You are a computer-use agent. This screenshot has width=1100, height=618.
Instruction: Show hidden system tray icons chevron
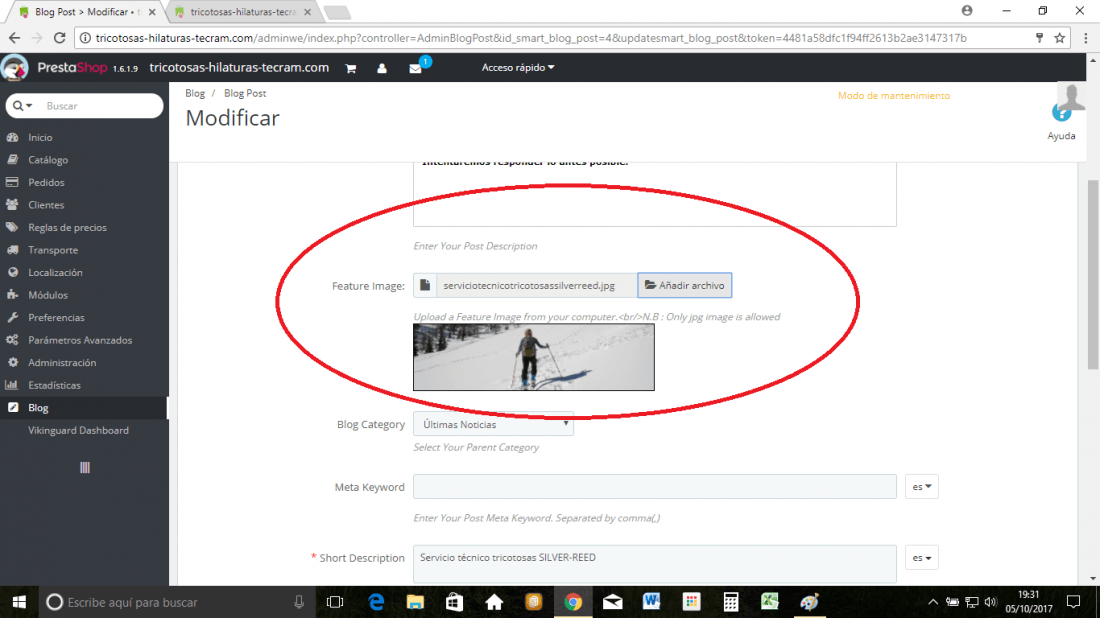(x=932, y=602)
